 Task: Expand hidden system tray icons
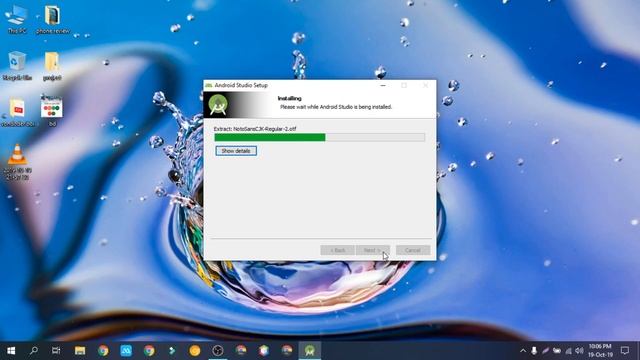(x=523, y=351)
